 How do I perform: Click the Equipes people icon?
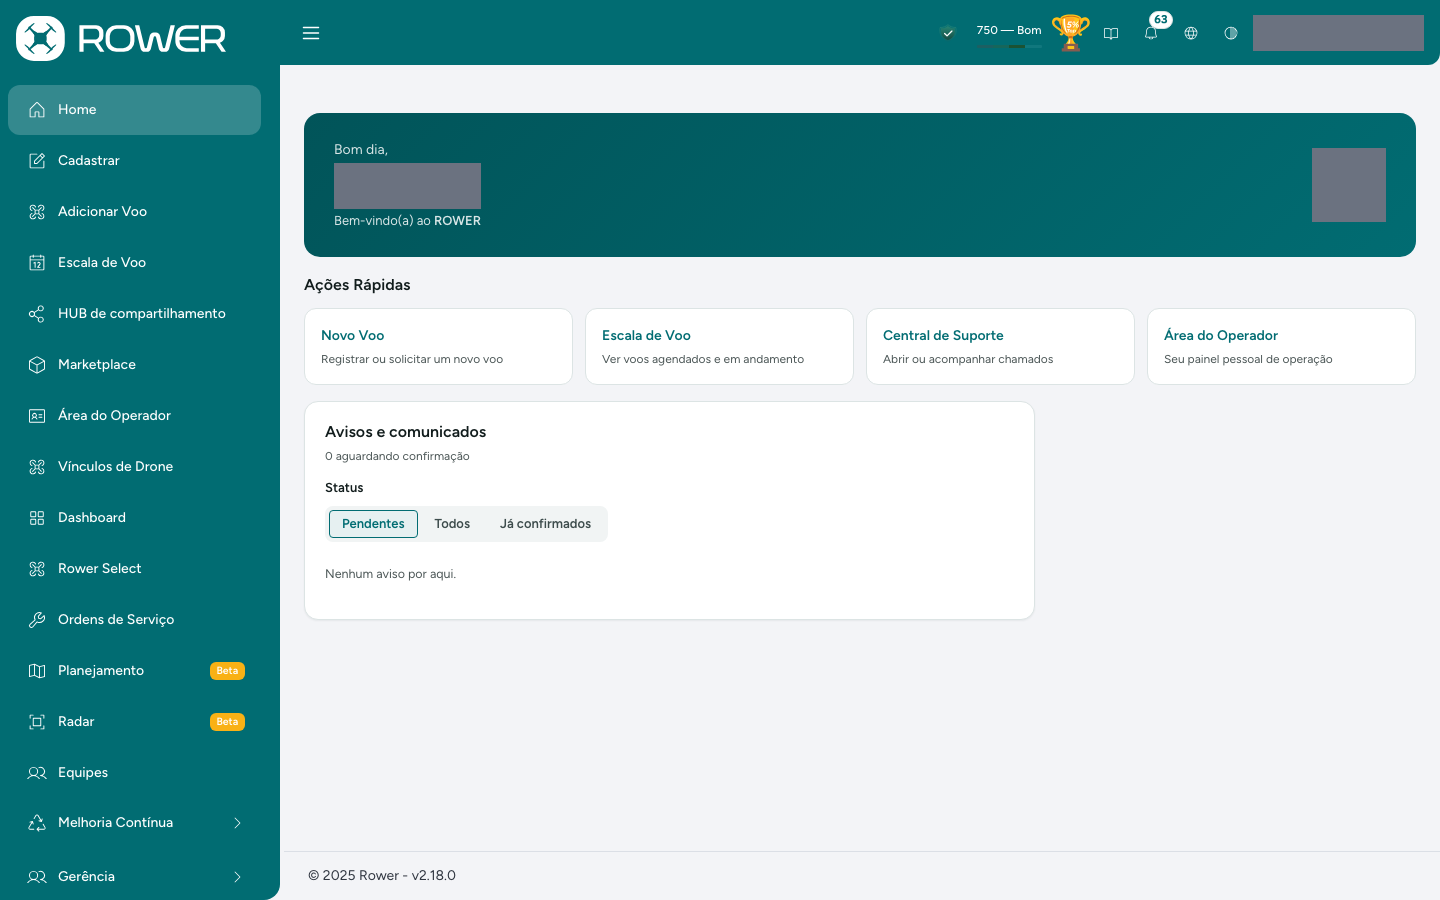click(x=37, y=773)
